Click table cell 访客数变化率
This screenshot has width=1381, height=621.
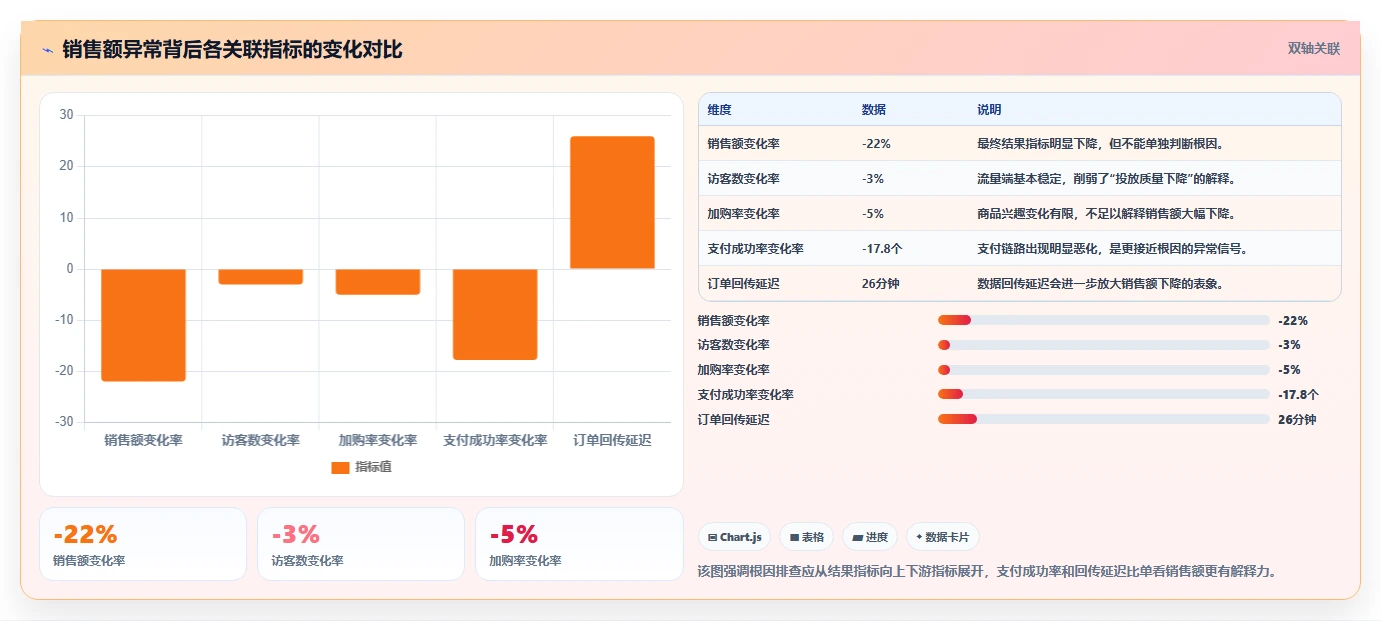(743, 179)
